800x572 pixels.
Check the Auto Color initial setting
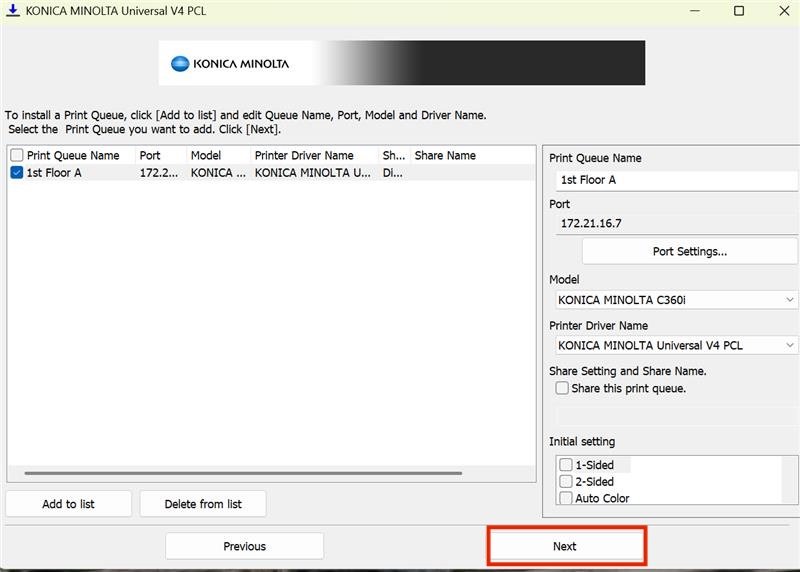[x=566, y=498]
